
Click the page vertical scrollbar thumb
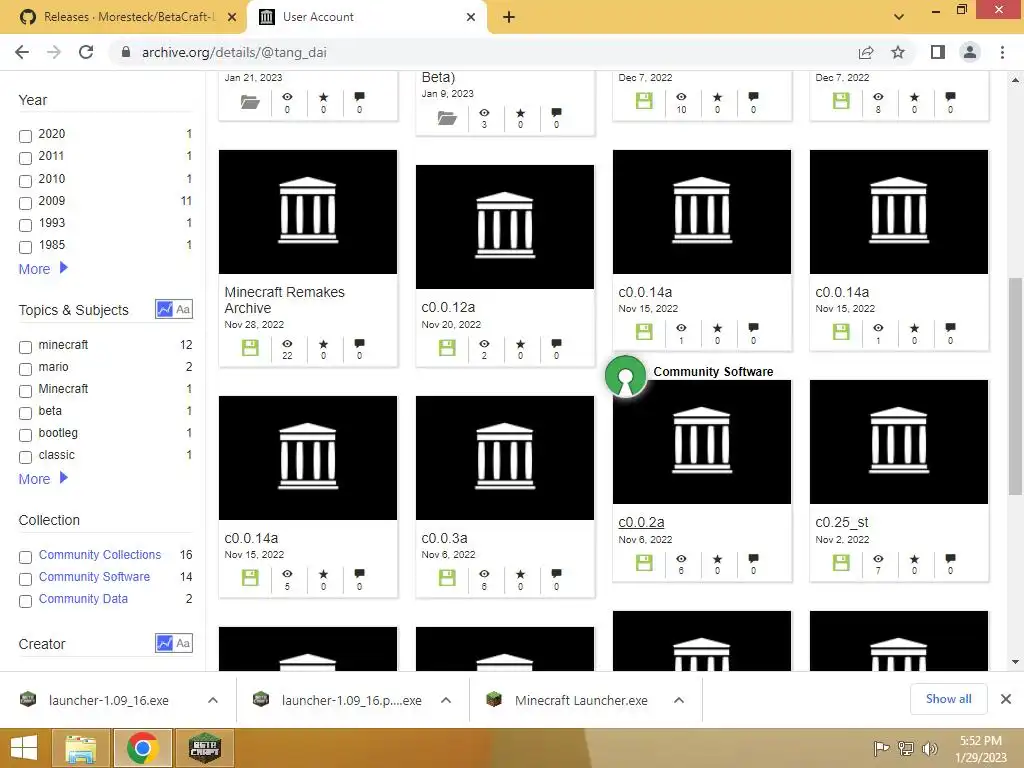pos(1015,385)
